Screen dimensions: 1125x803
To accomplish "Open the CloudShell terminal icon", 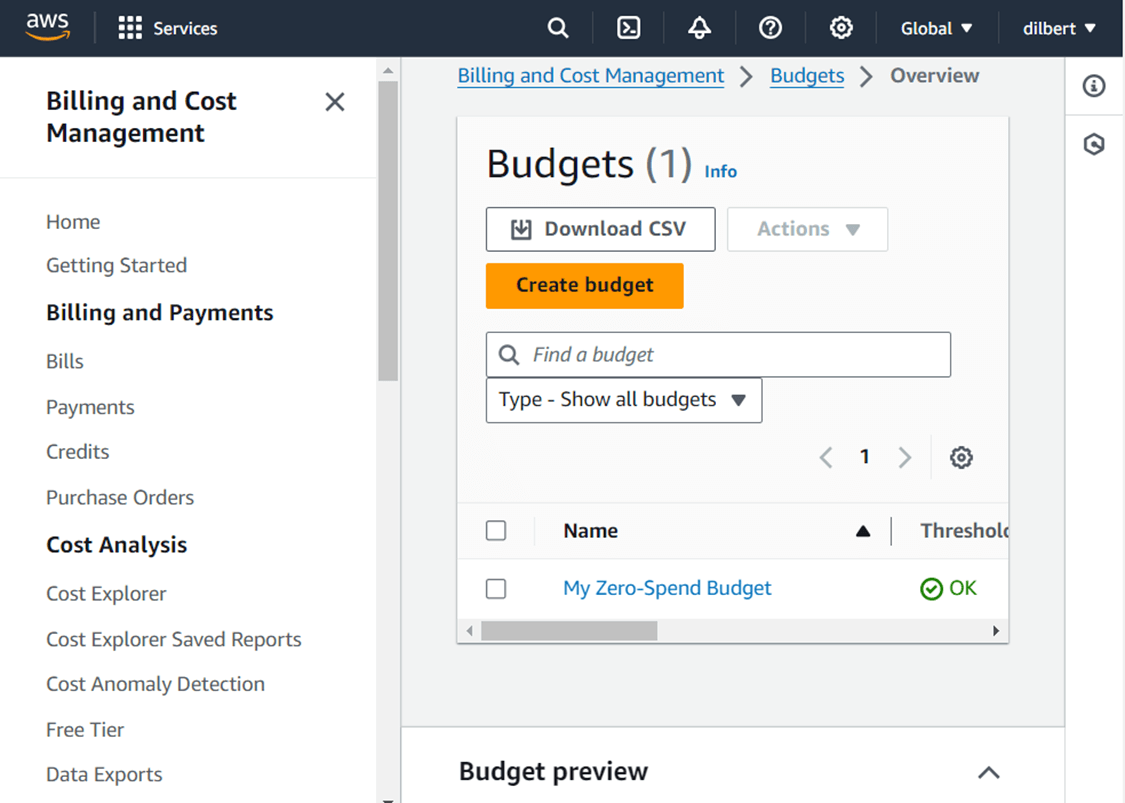I will (x=629, y=27).
